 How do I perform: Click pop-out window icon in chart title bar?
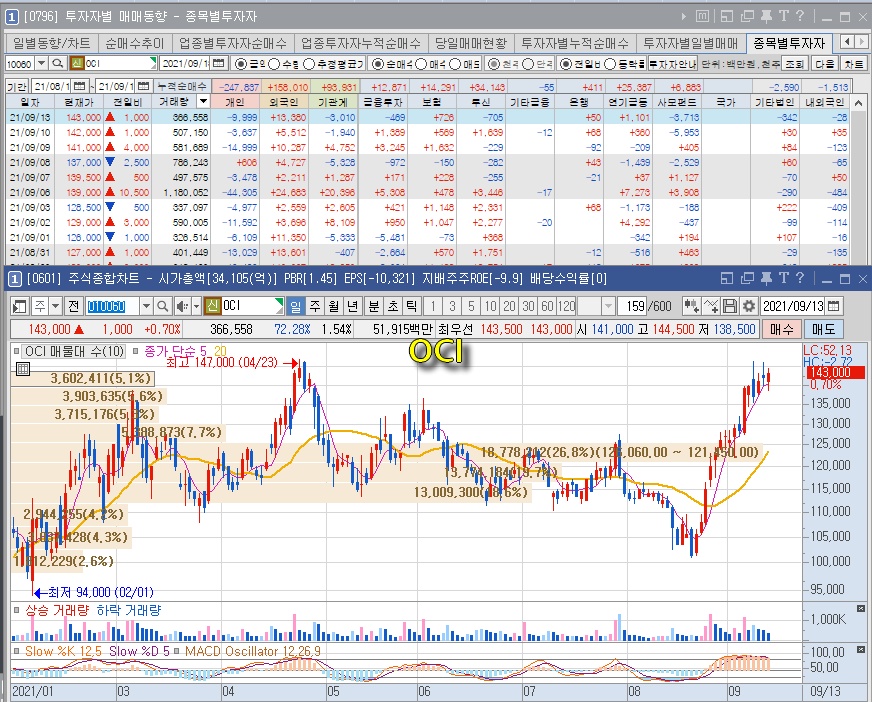click(x=747, y=278)
